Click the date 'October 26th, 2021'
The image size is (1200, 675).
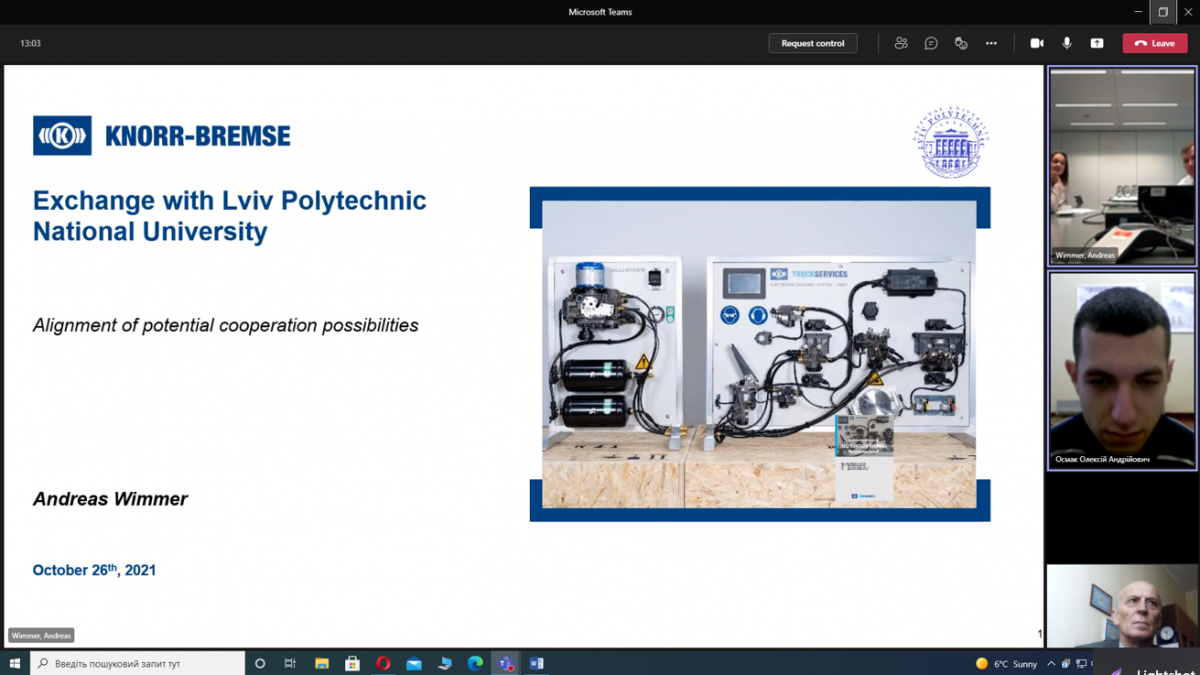click(94, 570)
